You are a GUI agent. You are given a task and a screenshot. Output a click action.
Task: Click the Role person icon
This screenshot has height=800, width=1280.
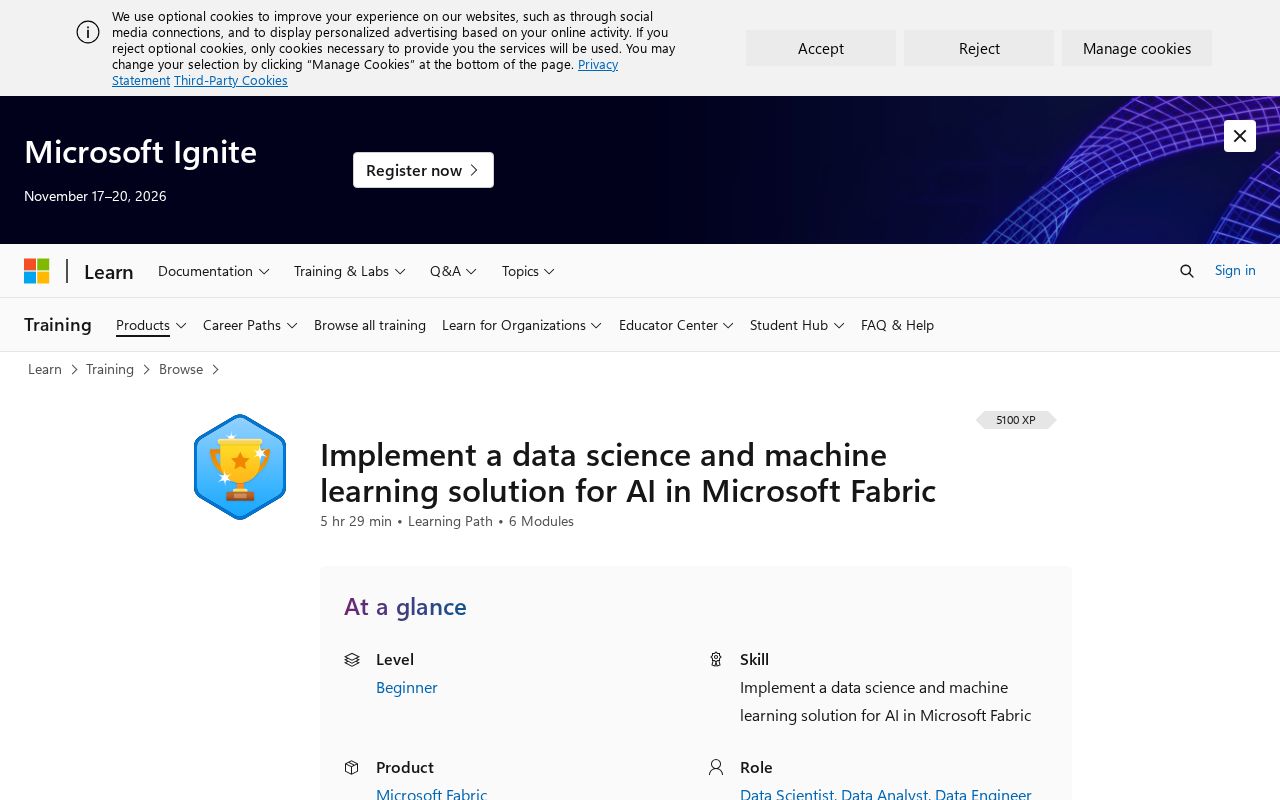[x=716, y=768]
